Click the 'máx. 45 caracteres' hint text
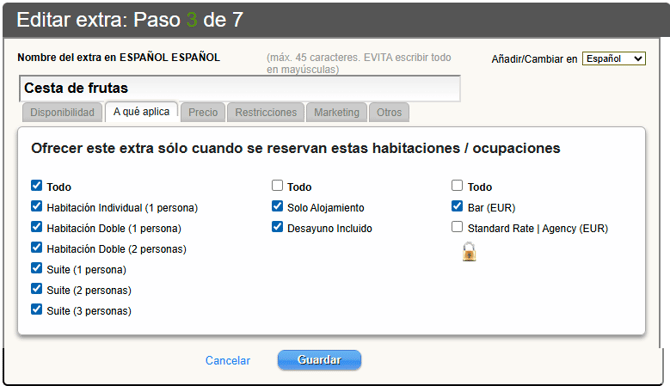This screenshot has width=670, height=386. (x=359, y=63)
